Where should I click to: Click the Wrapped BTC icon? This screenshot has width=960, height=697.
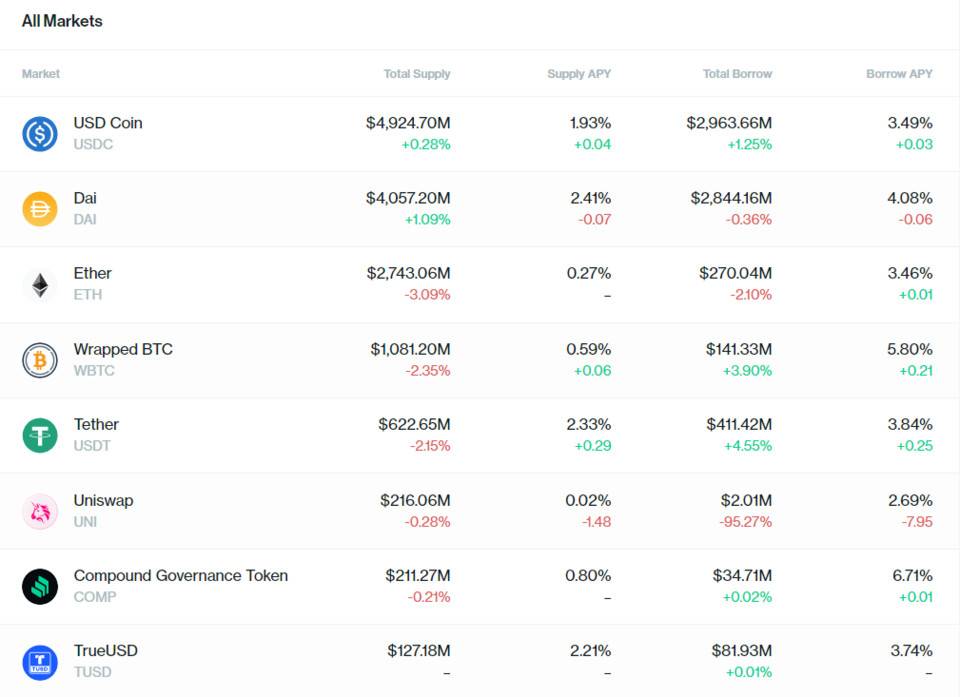pos(40,360)
